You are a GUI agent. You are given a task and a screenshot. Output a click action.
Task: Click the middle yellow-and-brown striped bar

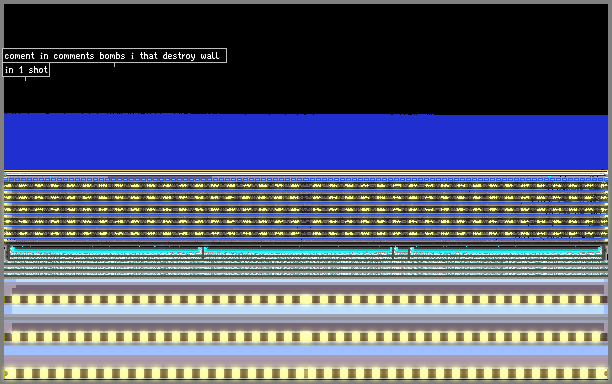(306, 336)
